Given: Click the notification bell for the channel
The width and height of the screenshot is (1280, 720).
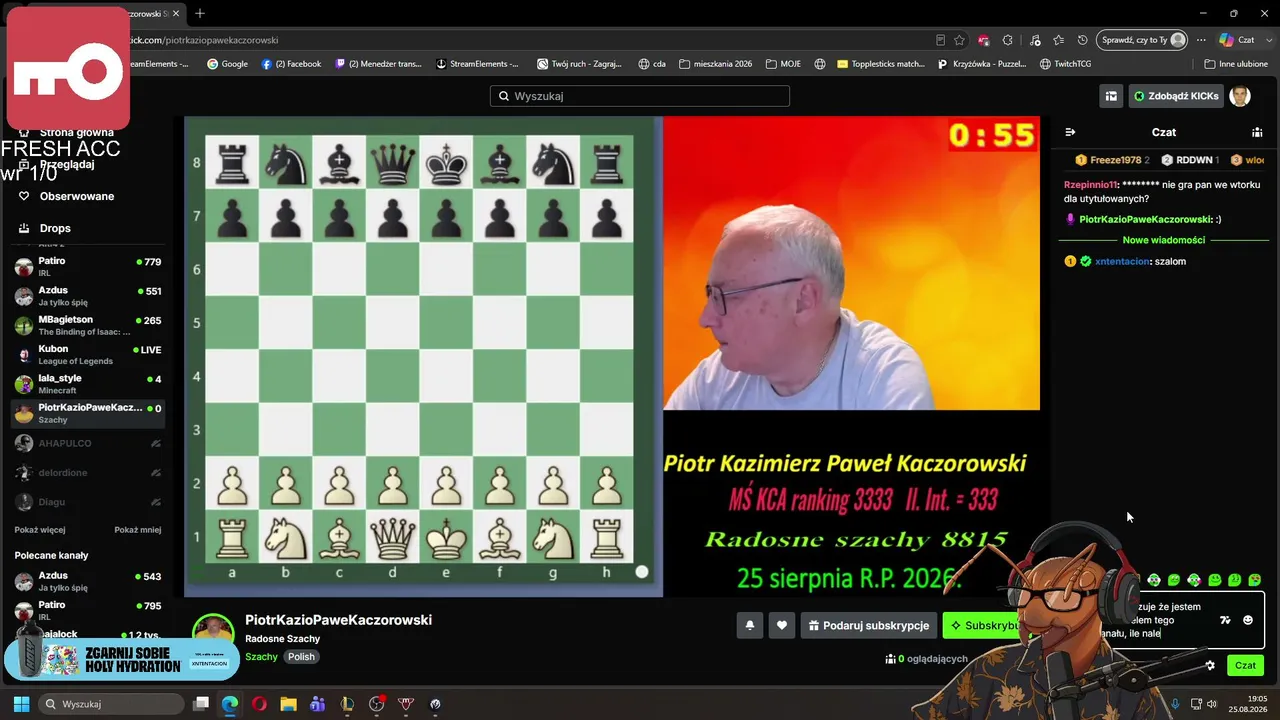Looking at the screenshot, I should coord(750,625).
